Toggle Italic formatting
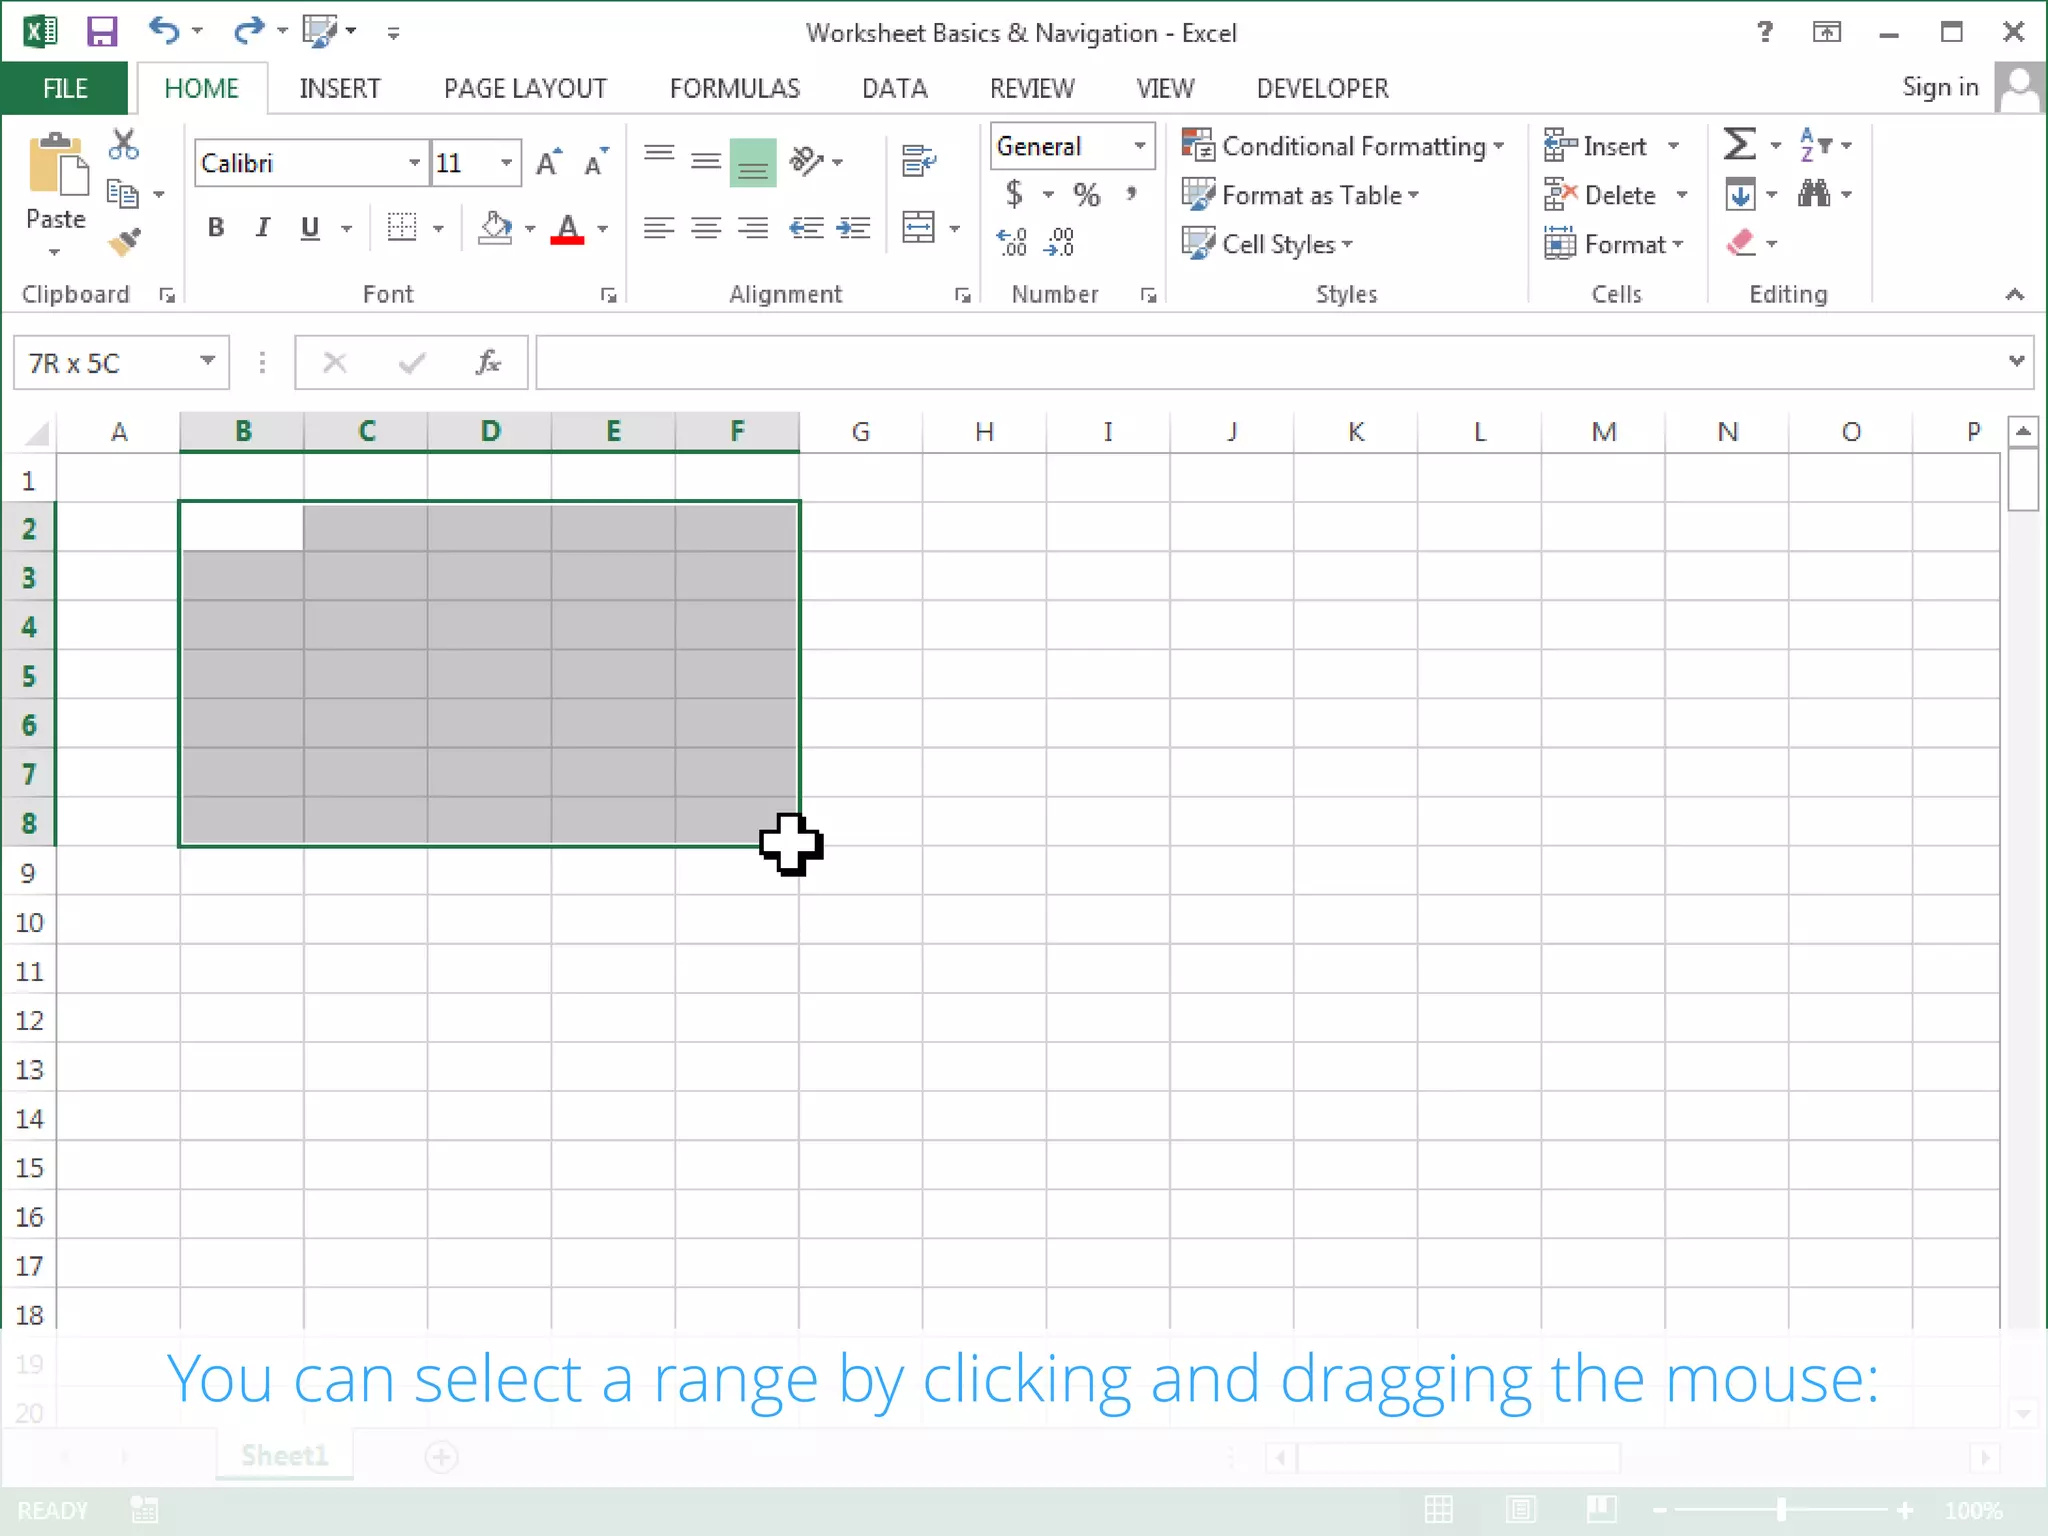Viewport: 2048px width, 1536px height. 262,228
